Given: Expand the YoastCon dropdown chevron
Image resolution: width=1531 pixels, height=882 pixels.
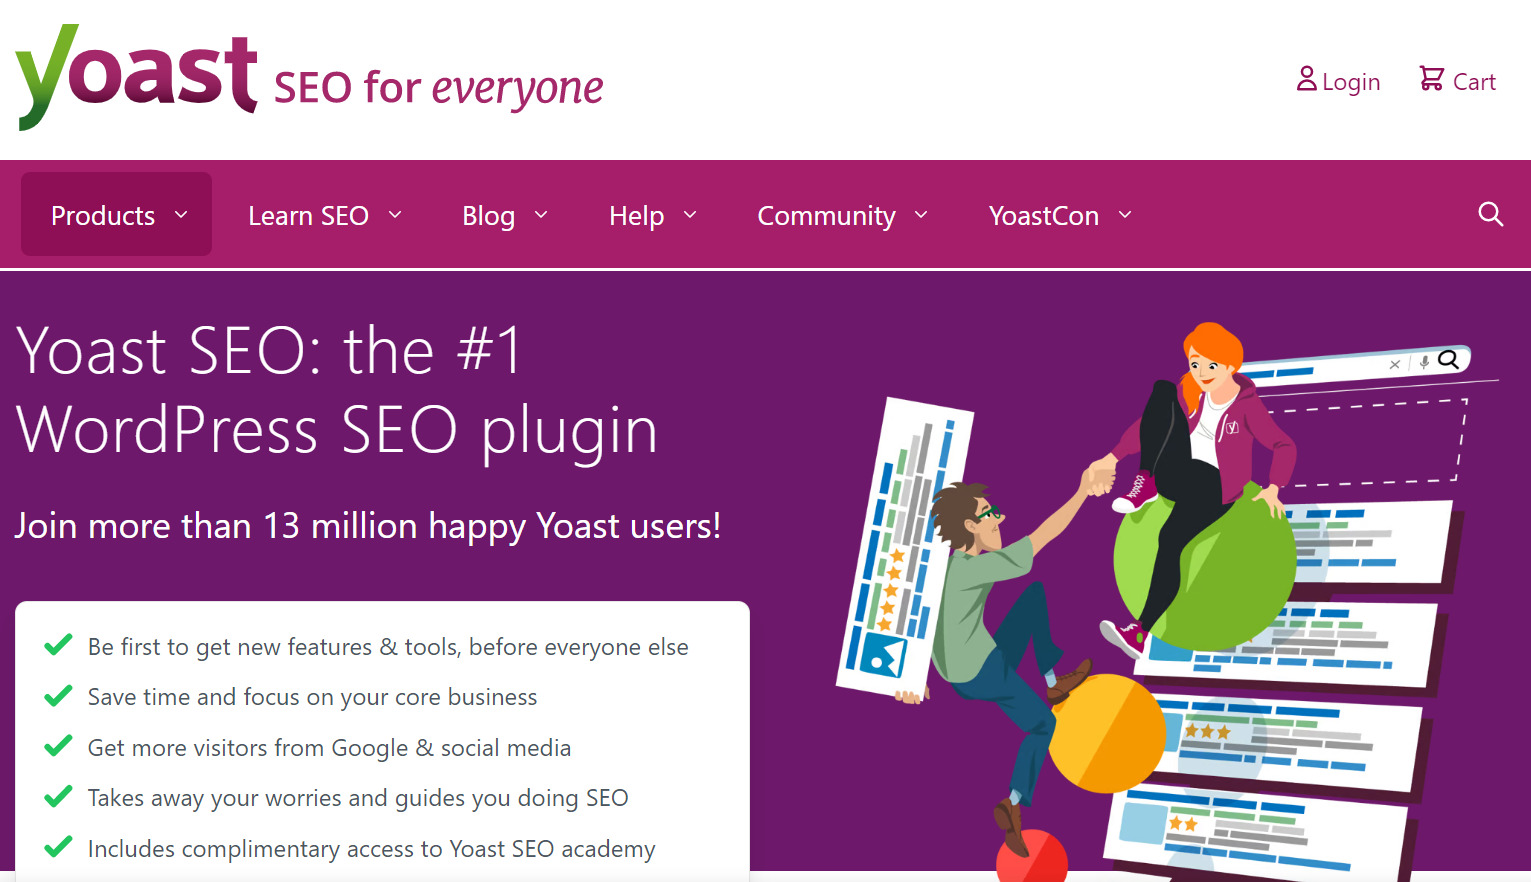Looking at the screenshot, I should 1125,215.
